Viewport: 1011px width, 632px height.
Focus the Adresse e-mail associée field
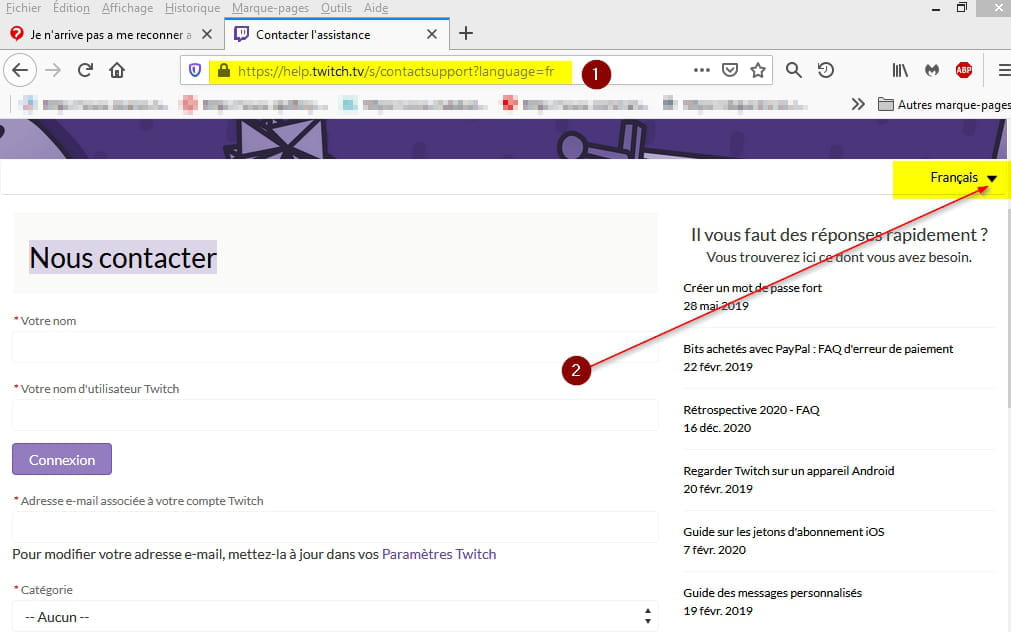(335, 527)
